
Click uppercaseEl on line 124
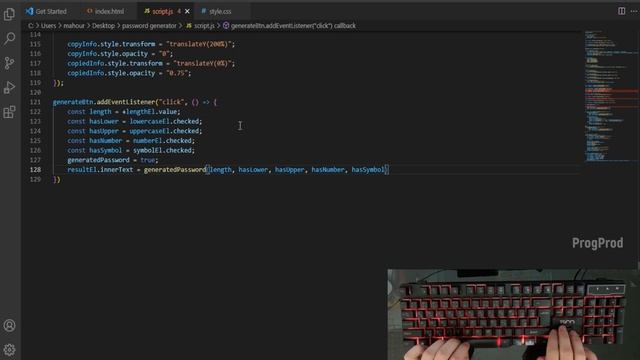(x=149, y=131)
